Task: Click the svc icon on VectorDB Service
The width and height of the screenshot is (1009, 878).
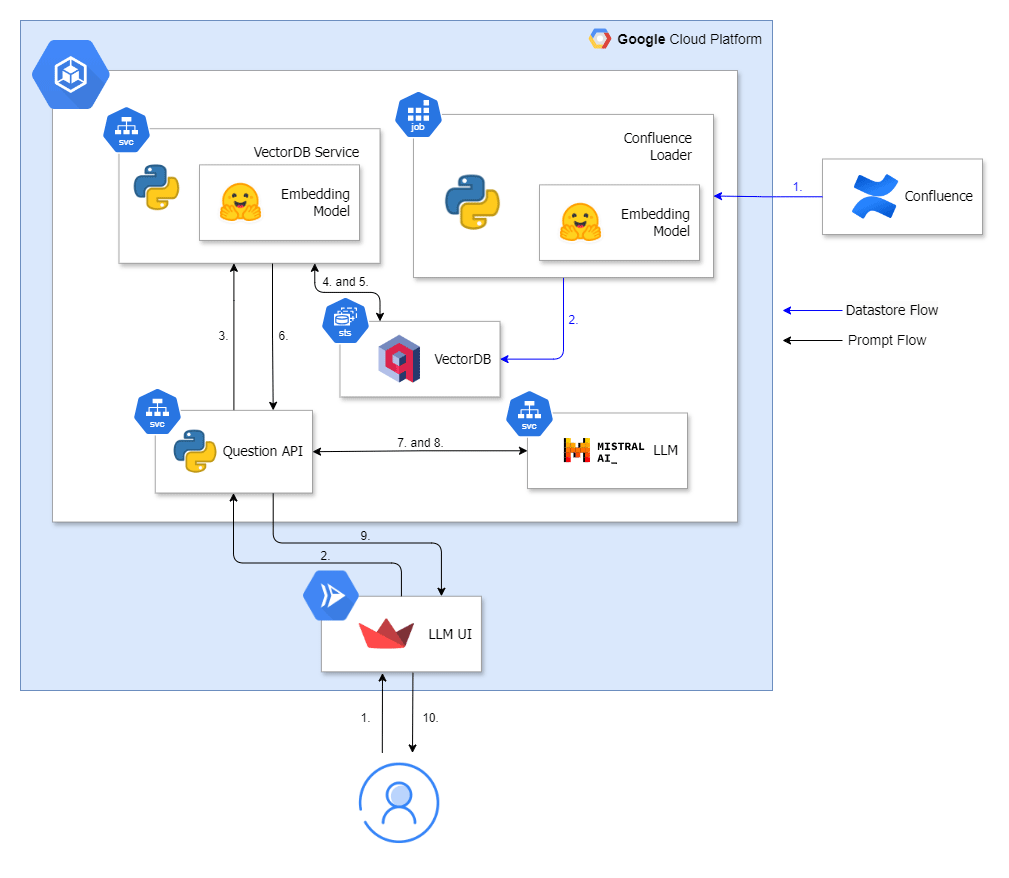Action: click(x=126, y=130)
